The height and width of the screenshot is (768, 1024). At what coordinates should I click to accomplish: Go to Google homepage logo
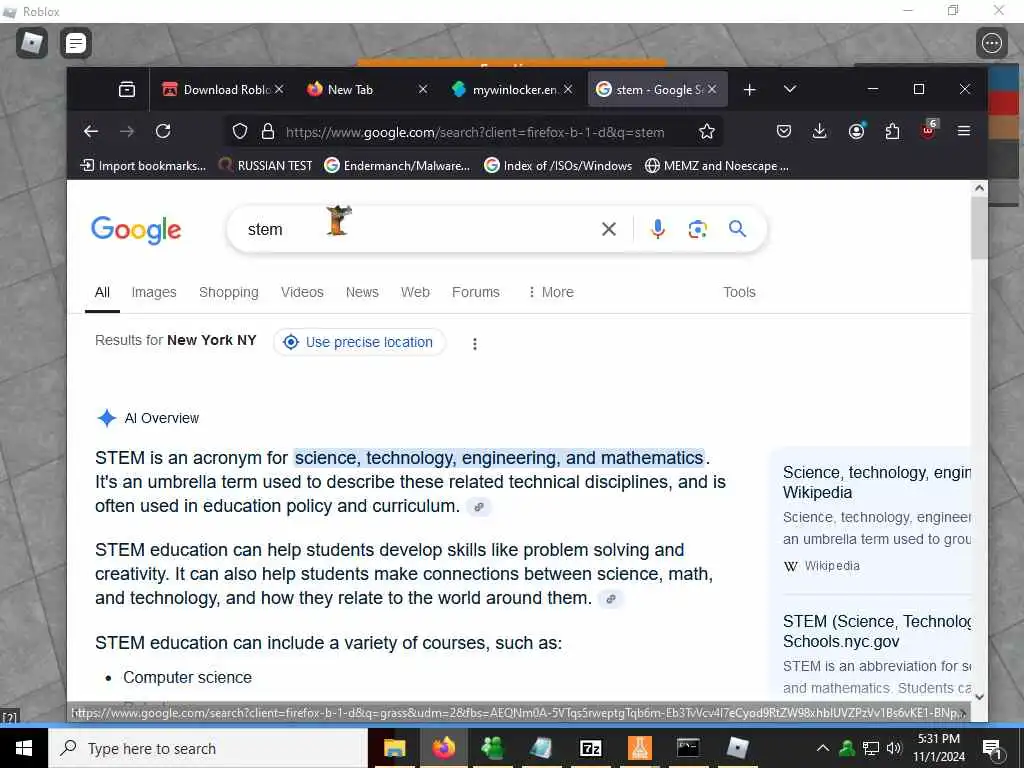coord(136,230)
